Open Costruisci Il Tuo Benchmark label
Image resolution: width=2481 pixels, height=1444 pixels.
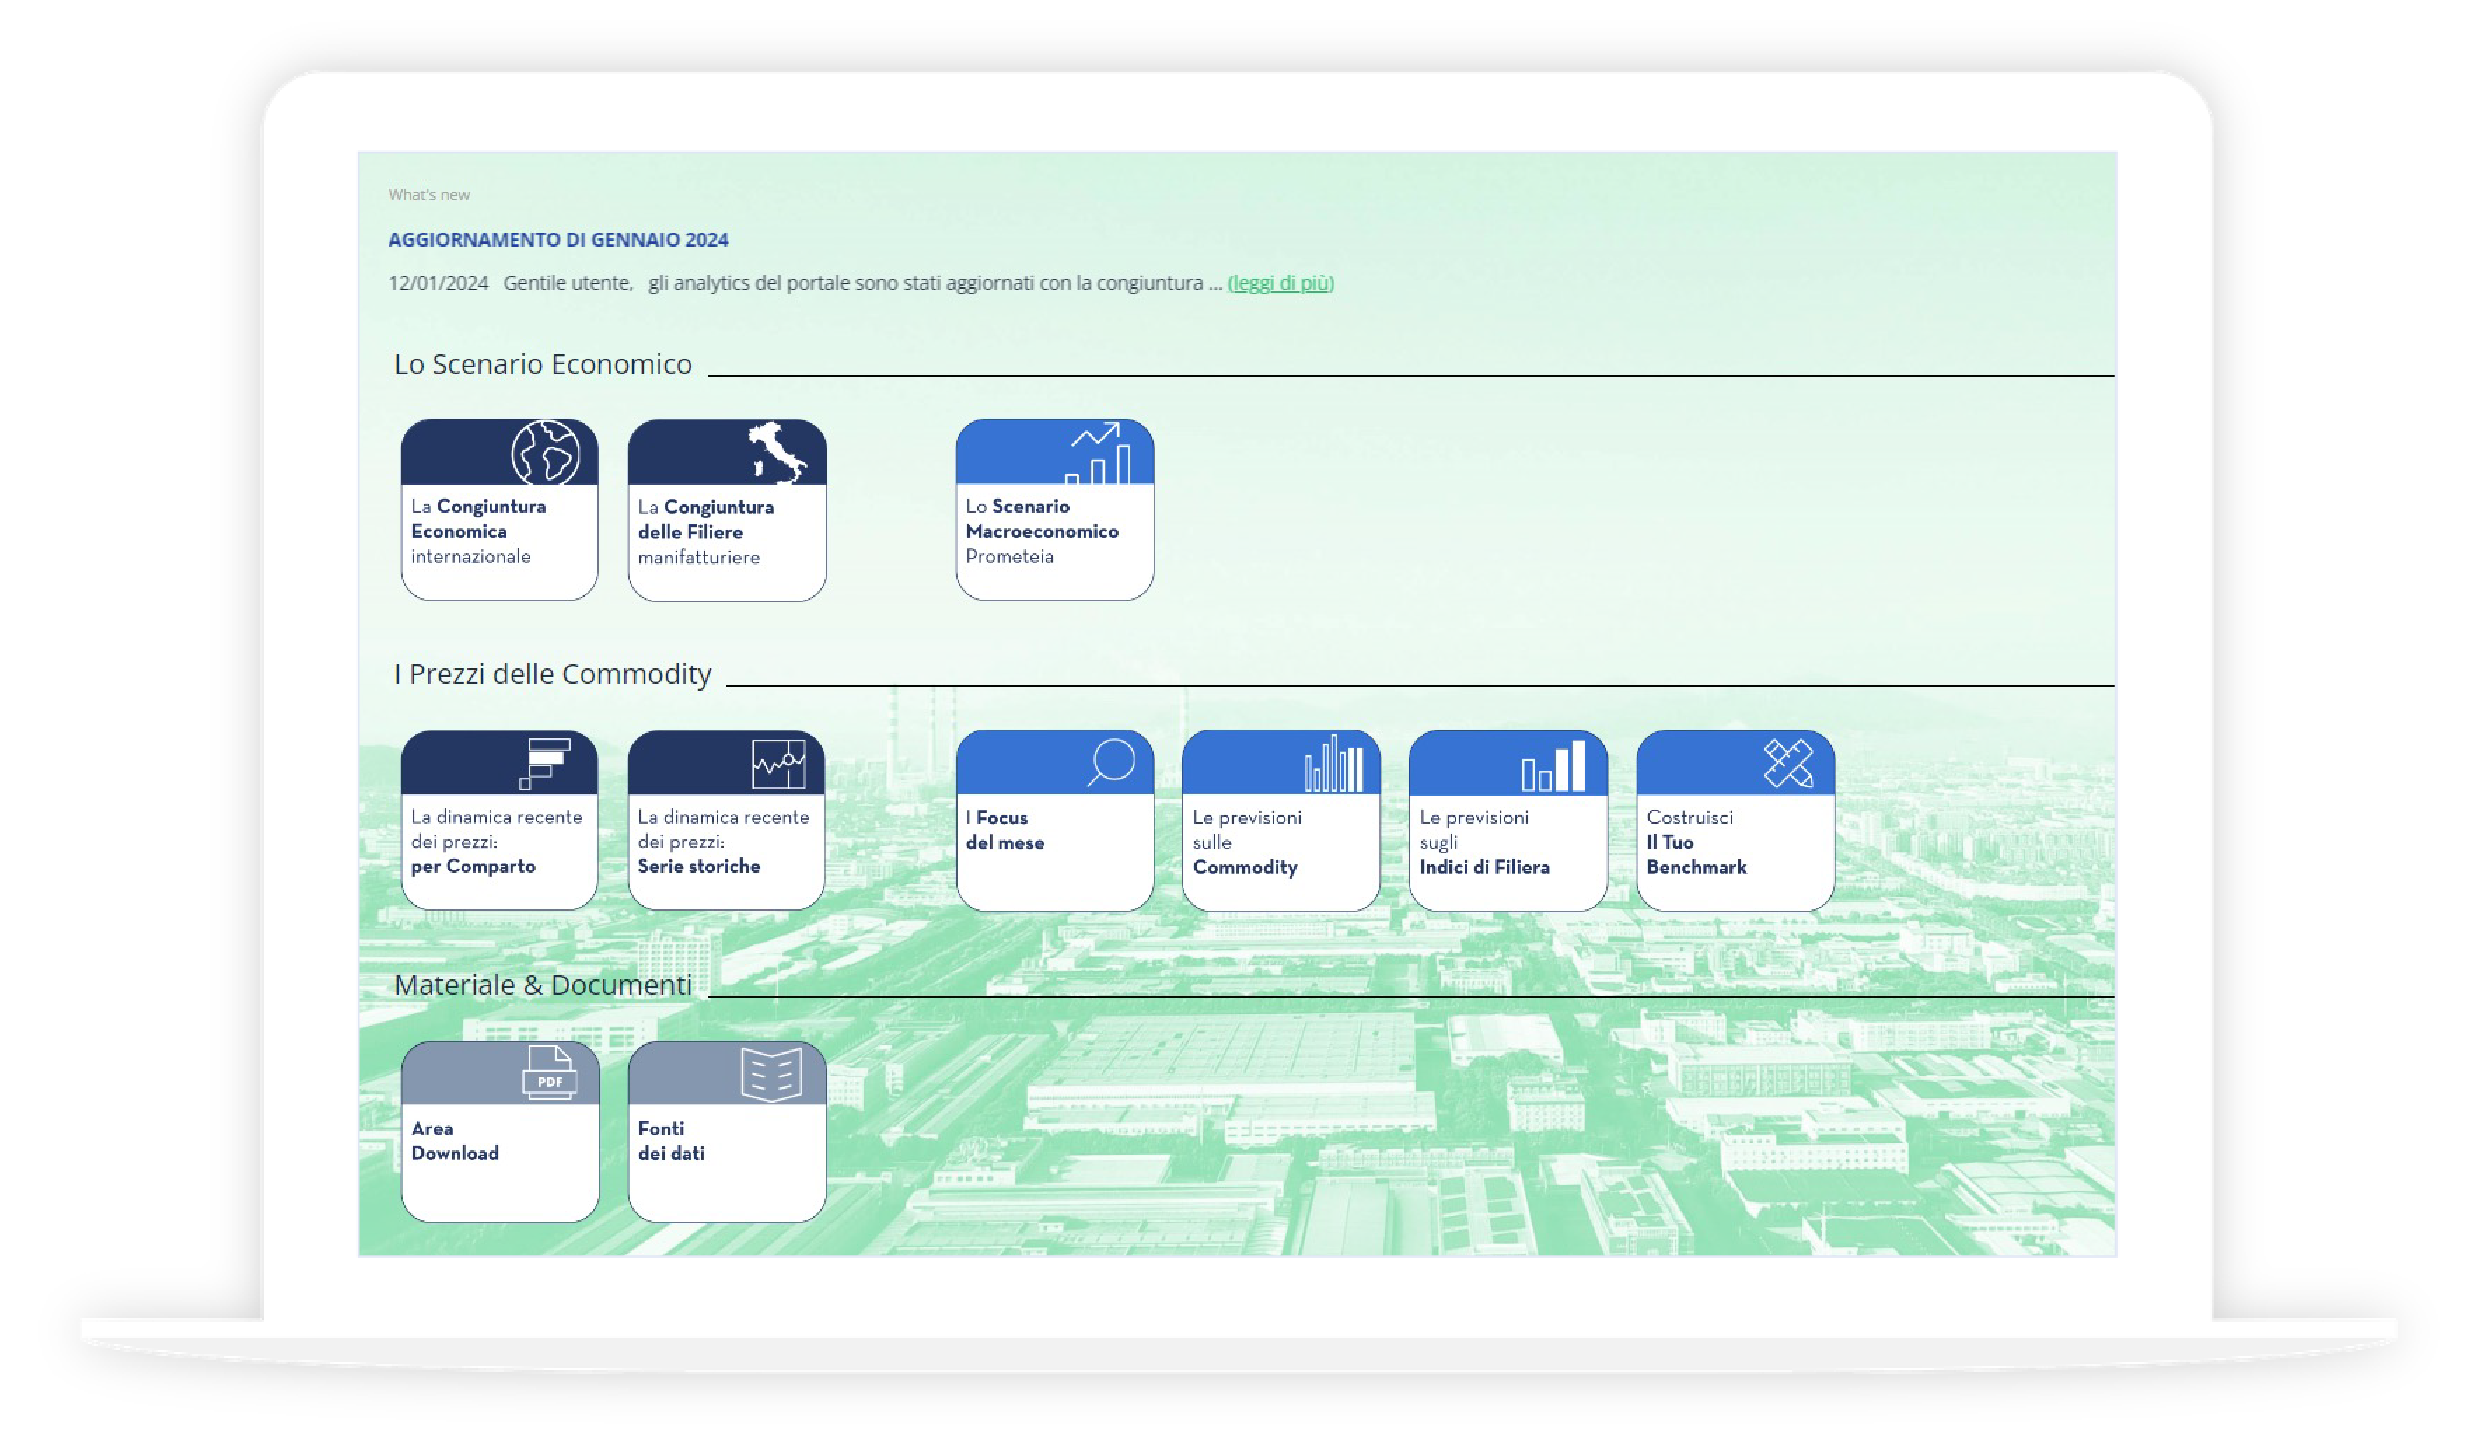pos(1696,842)
